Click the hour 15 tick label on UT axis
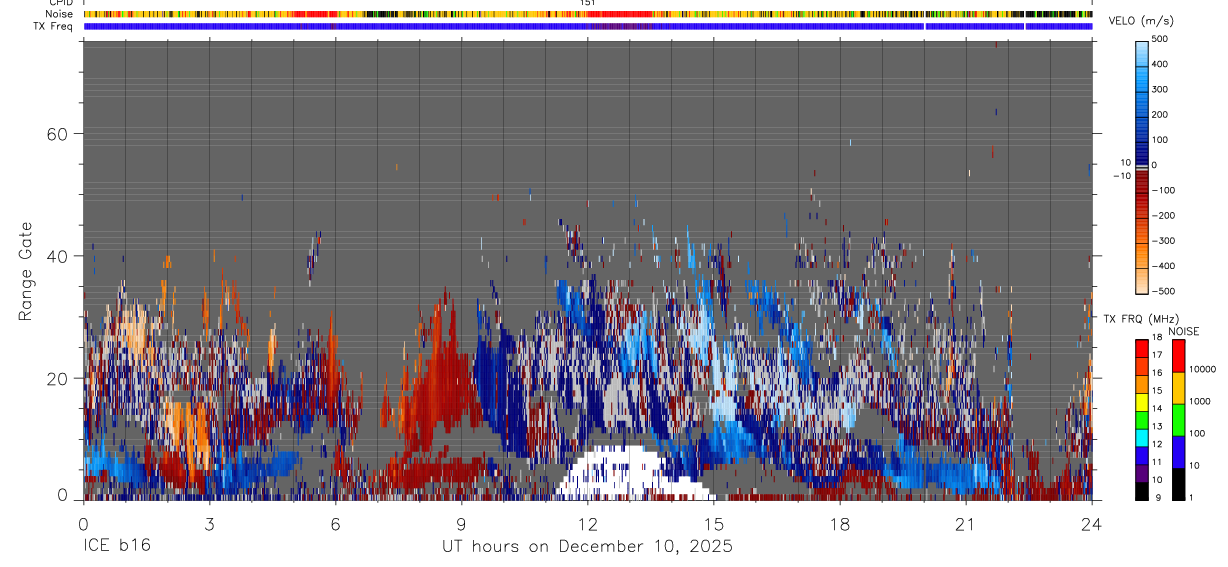This screenshot has width=1228, height=567. [714, 523]
